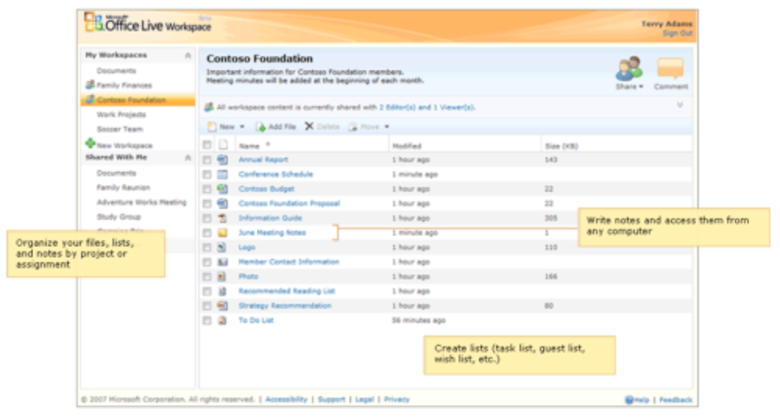Image resolution: width=780 pixels, height=418 pixels.
Task: Check the Contoso Budget row checkbox
Action: point(207,189)
